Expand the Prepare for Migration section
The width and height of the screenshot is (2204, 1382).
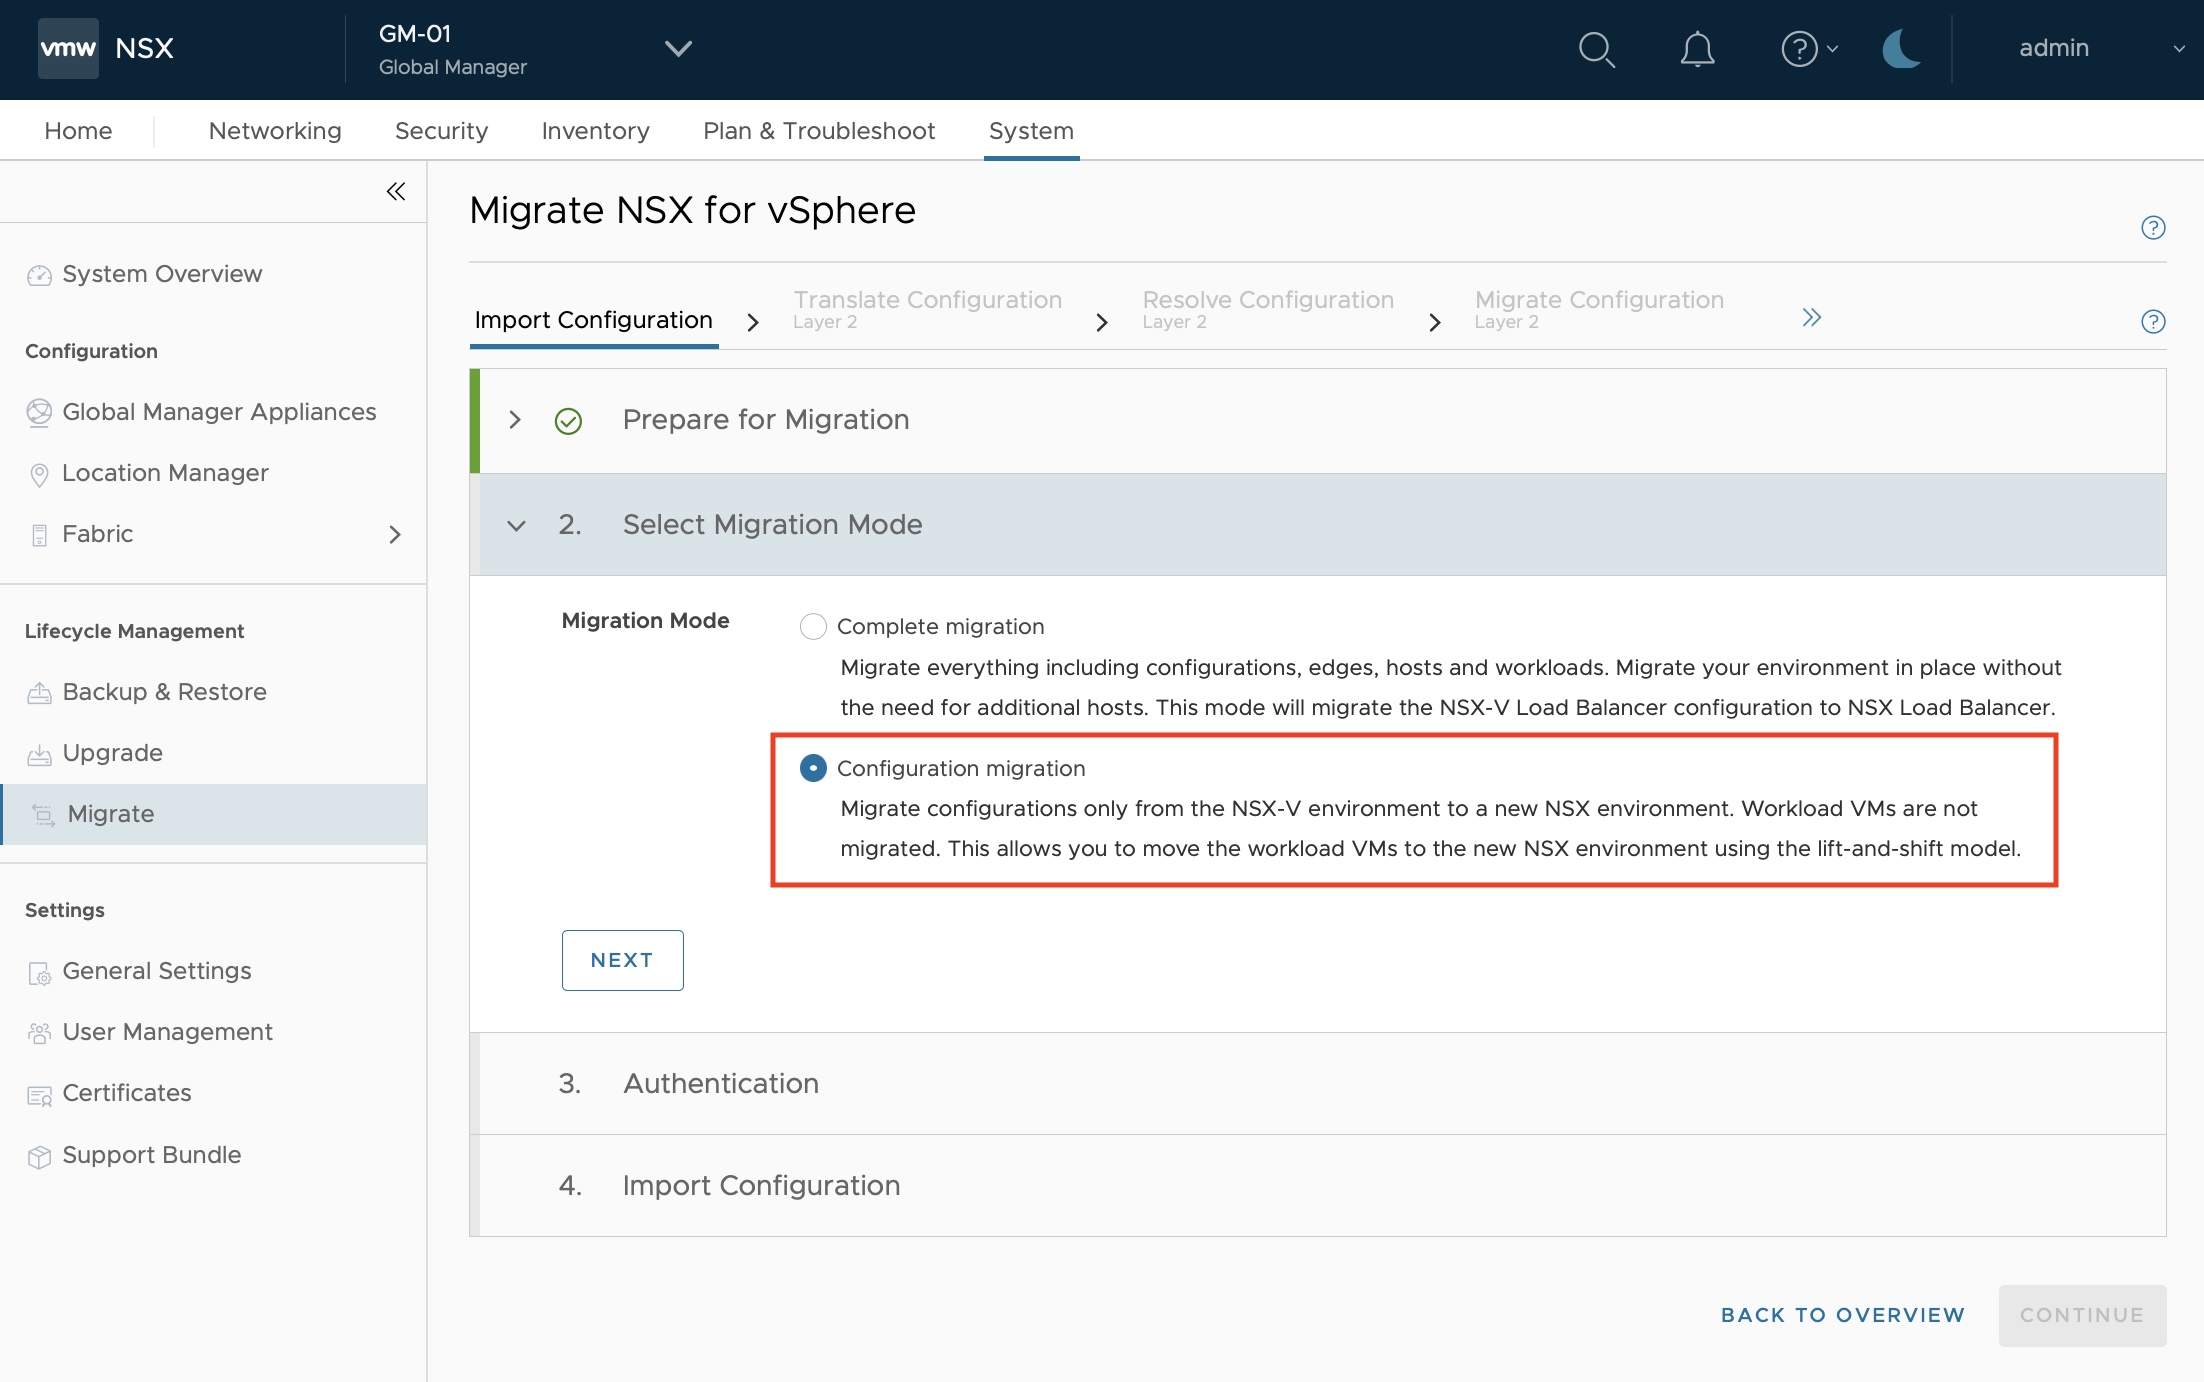tap(515, 420)
